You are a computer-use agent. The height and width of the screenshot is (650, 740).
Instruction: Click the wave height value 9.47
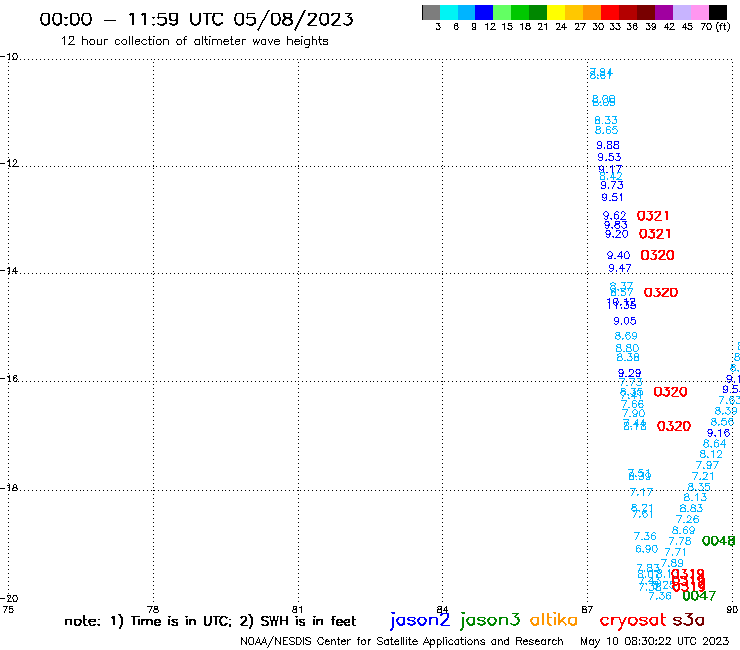(620, 269)
